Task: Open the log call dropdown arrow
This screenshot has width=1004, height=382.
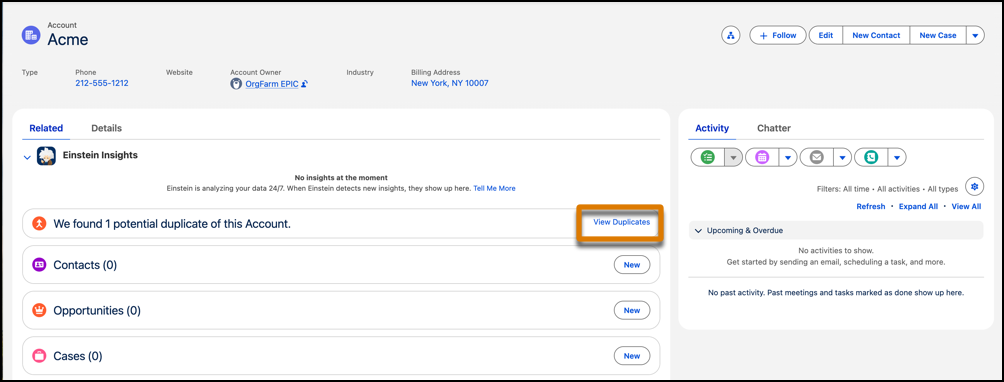Action: [x=896, y=157]
